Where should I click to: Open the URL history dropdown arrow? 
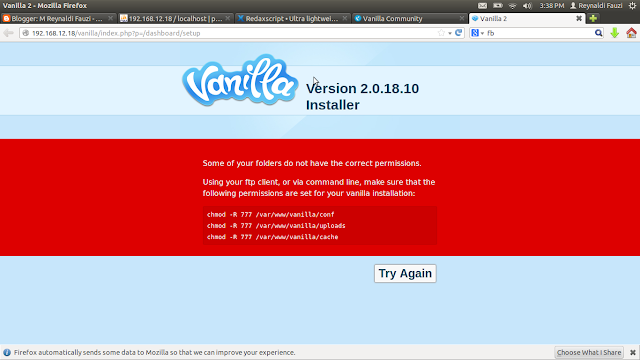tap(450, 33)
